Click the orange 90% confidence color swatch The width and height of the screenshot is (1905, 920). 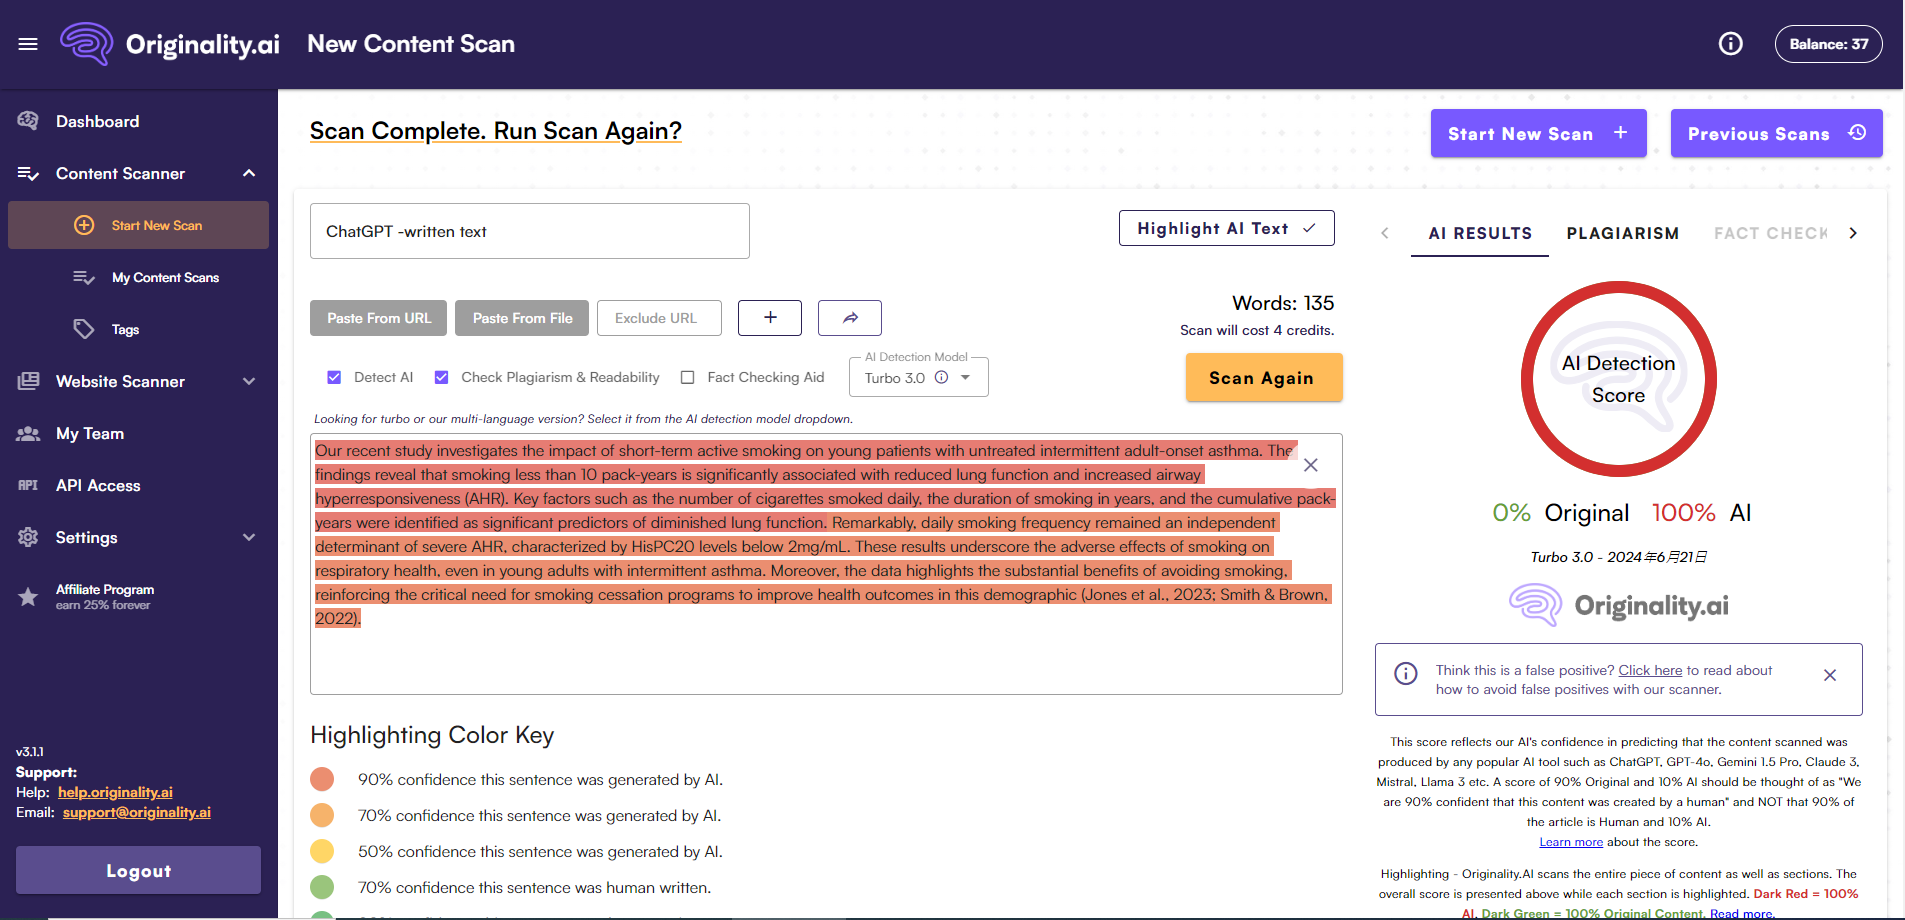pos(322,779)
